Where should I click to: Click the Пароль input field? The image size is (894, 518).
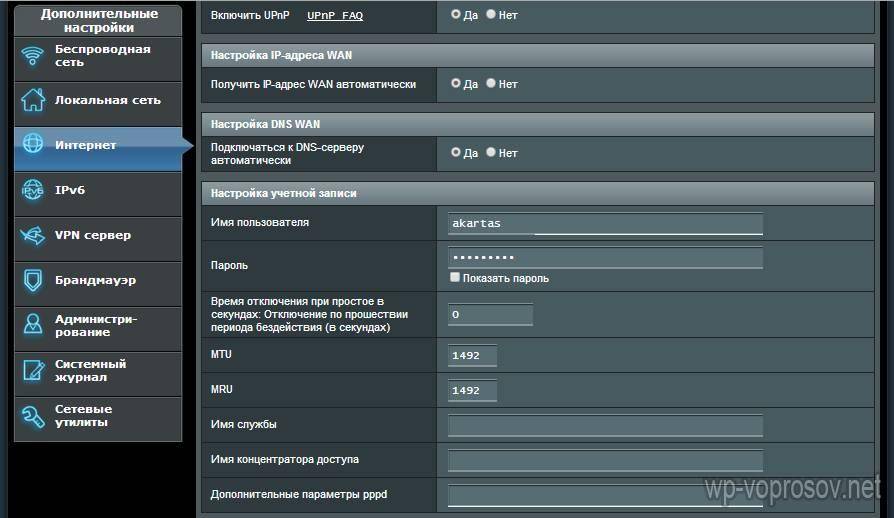605,258
